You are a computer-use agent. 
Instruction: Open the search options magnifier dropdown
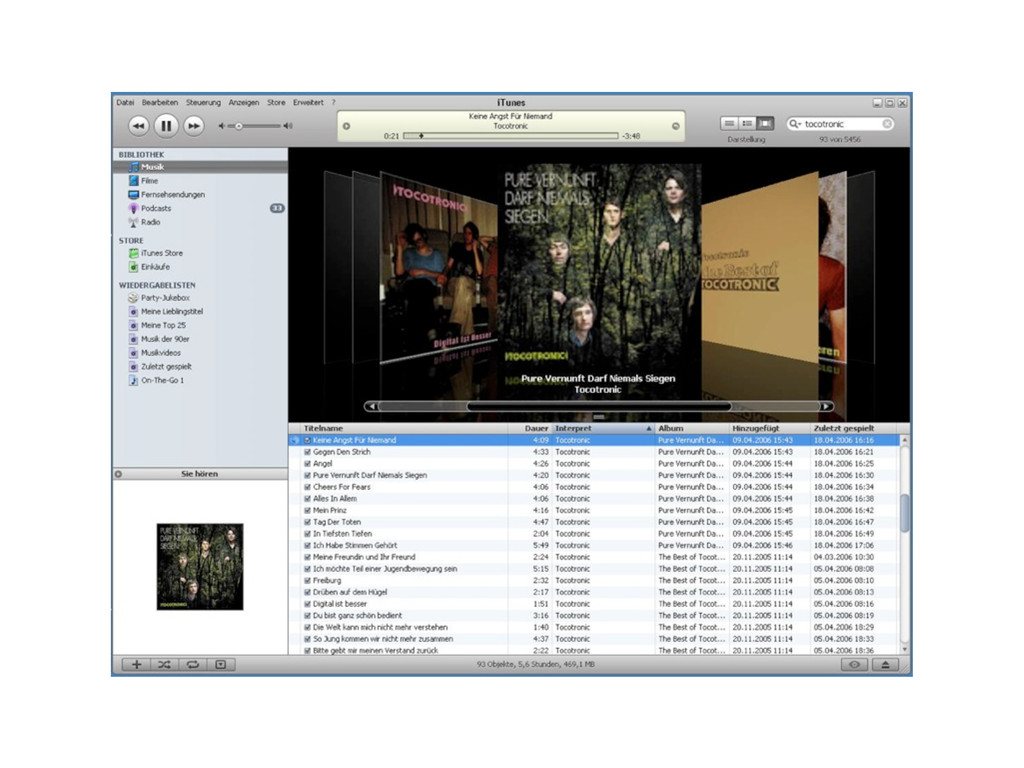[x=795, y=123]
